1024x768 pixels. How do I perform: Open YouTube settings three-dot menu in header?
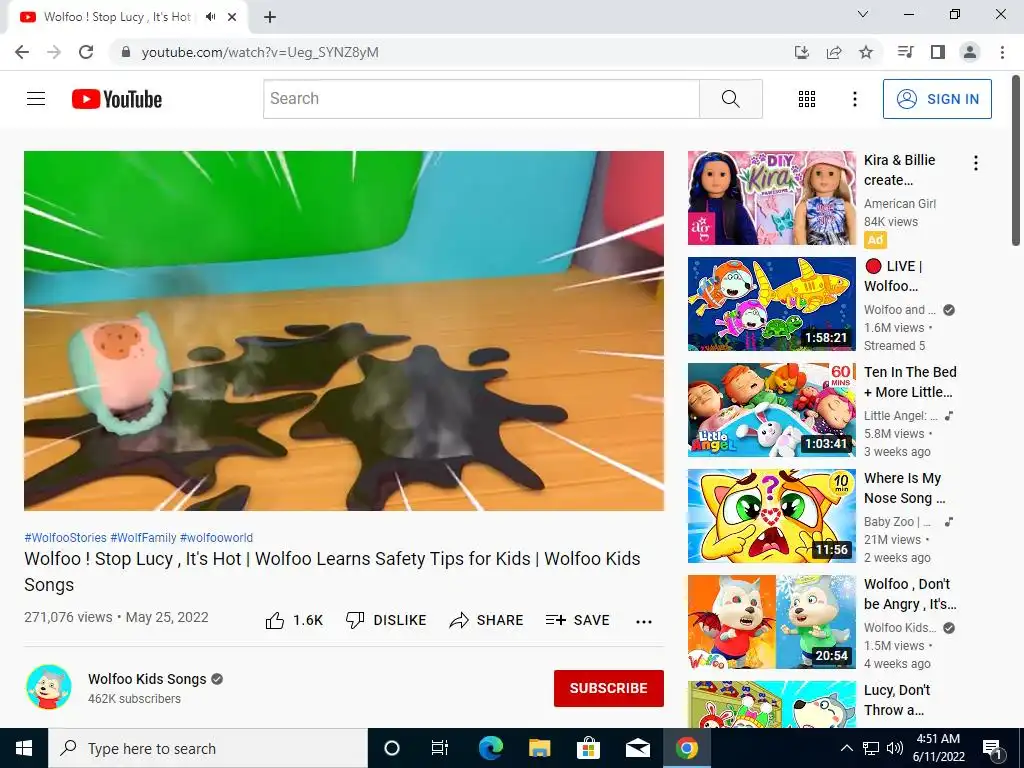point(854,99)
